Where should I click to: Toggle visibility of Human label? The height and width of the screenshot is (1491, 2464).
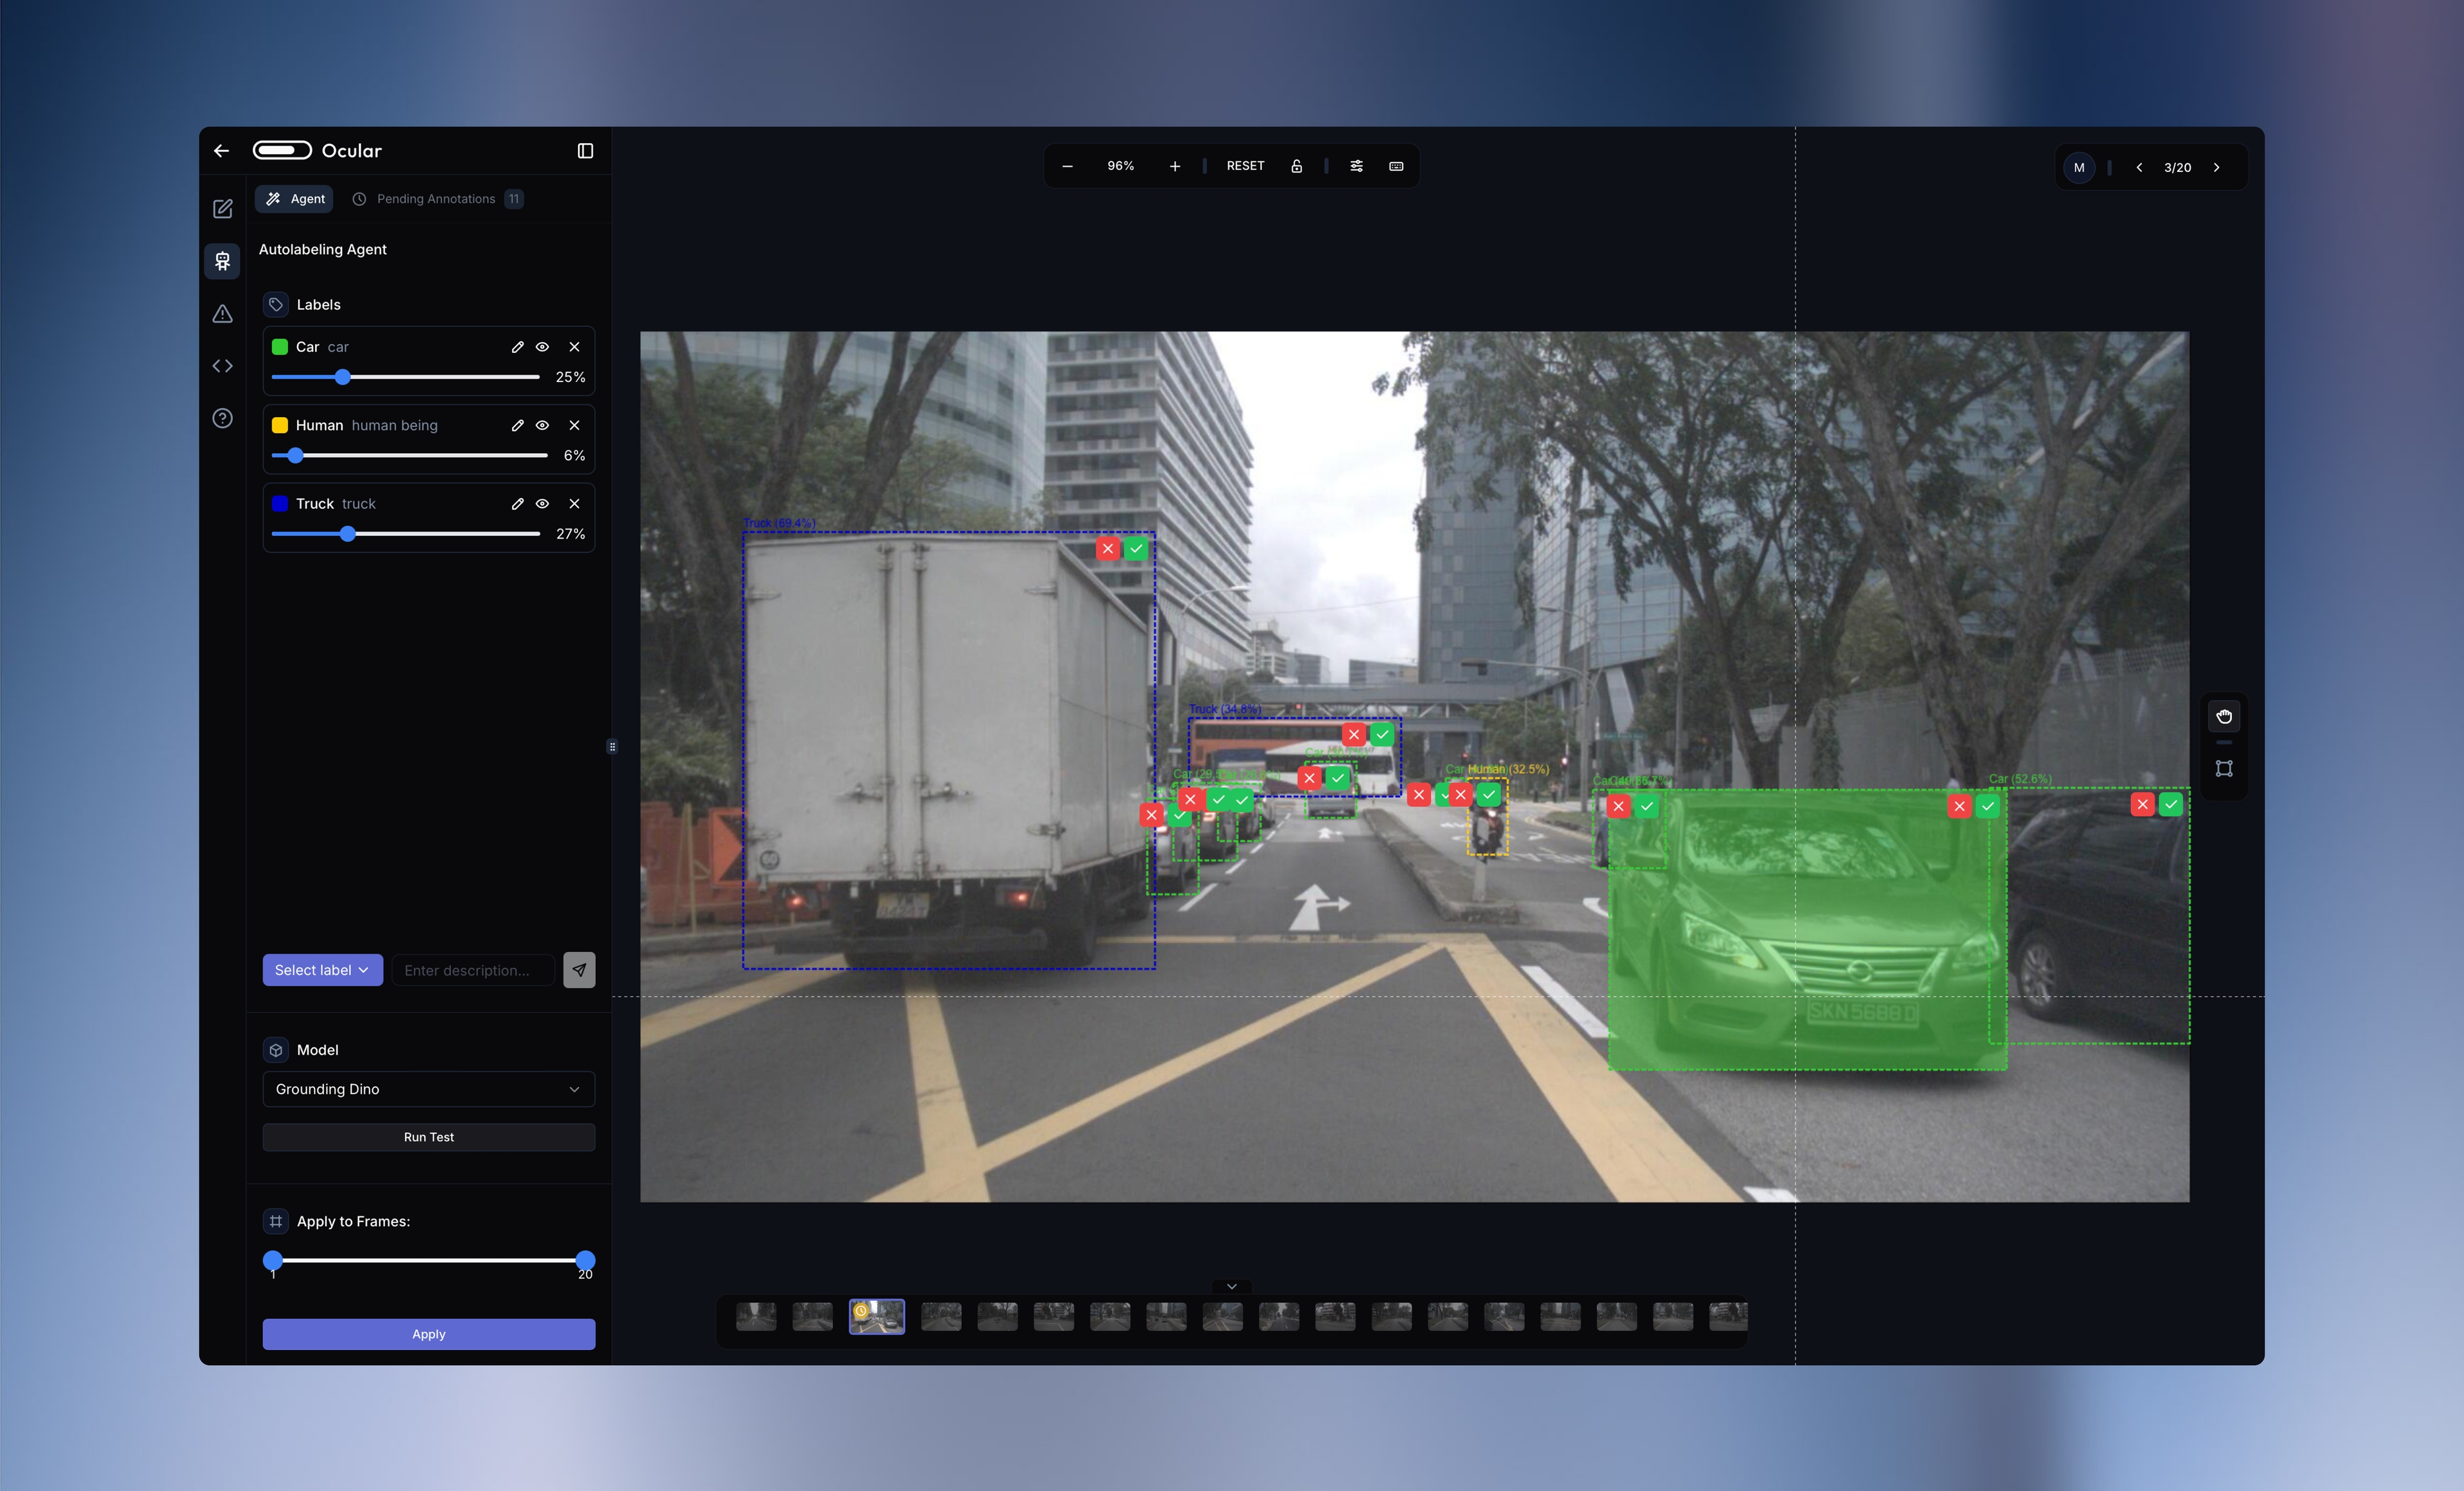pyautogui.click(x=542, y=425)
